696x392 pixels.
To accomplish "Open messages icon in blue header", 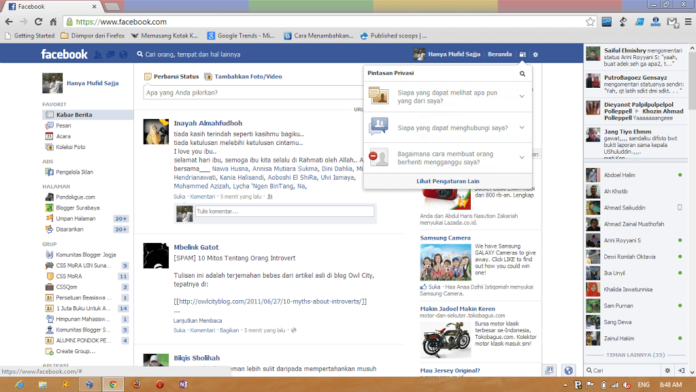I will coord(111,55).
